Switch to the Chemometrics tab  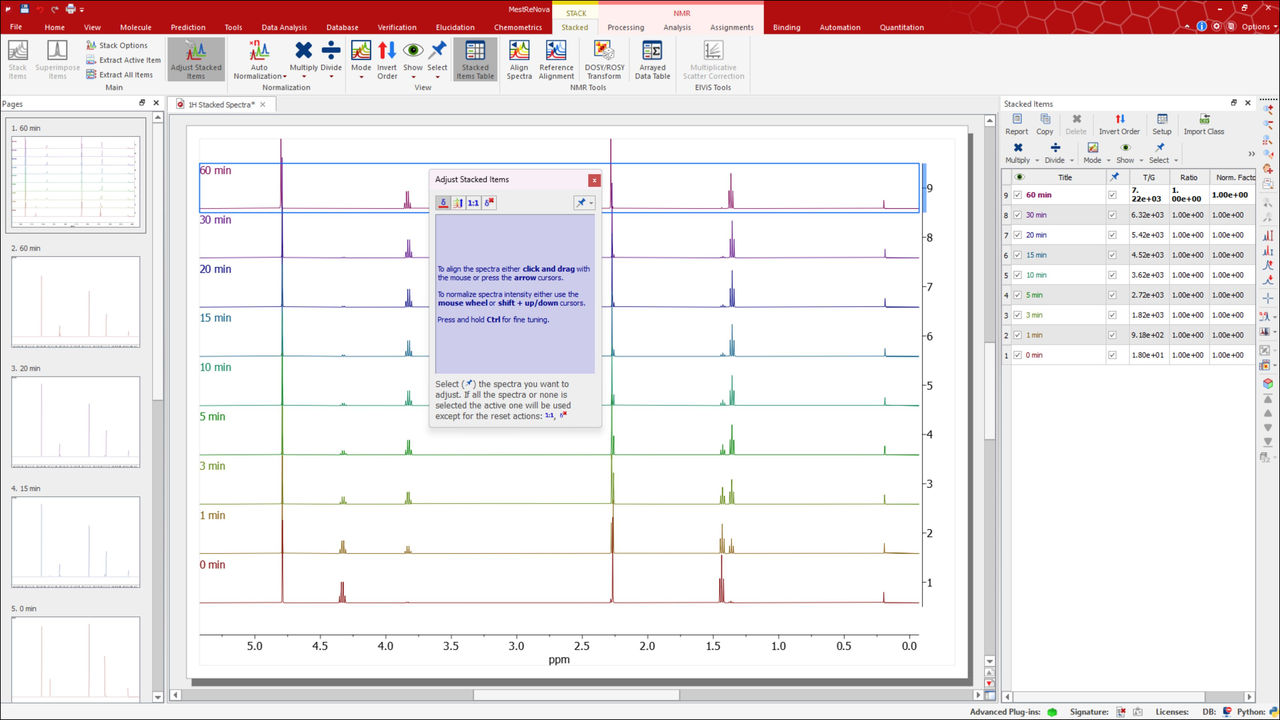[x=518, y=27]
